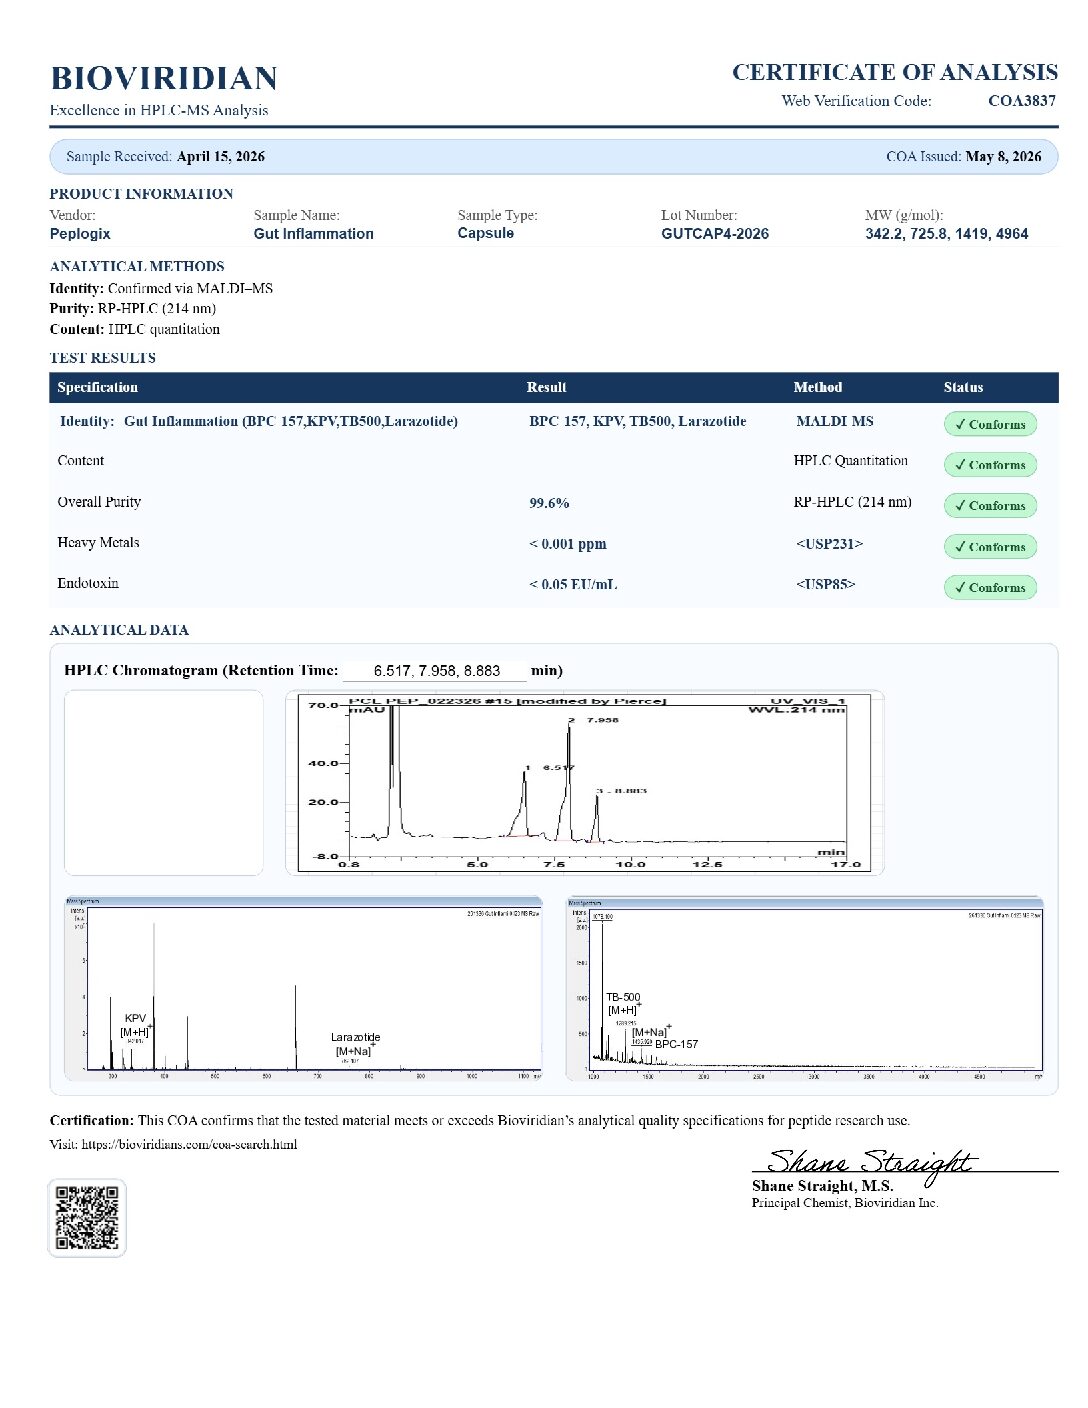Click the BPC 157, KPV, TB500, Larazotide result
The image size is (1088, 1408).
click(x=638, y=421)
